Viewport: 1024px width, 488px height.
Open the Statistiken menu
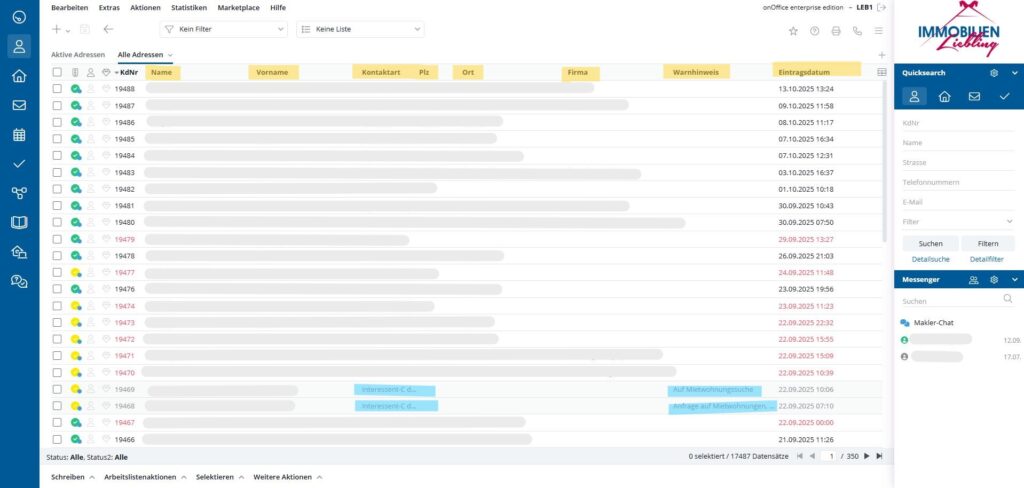[189, 7]
